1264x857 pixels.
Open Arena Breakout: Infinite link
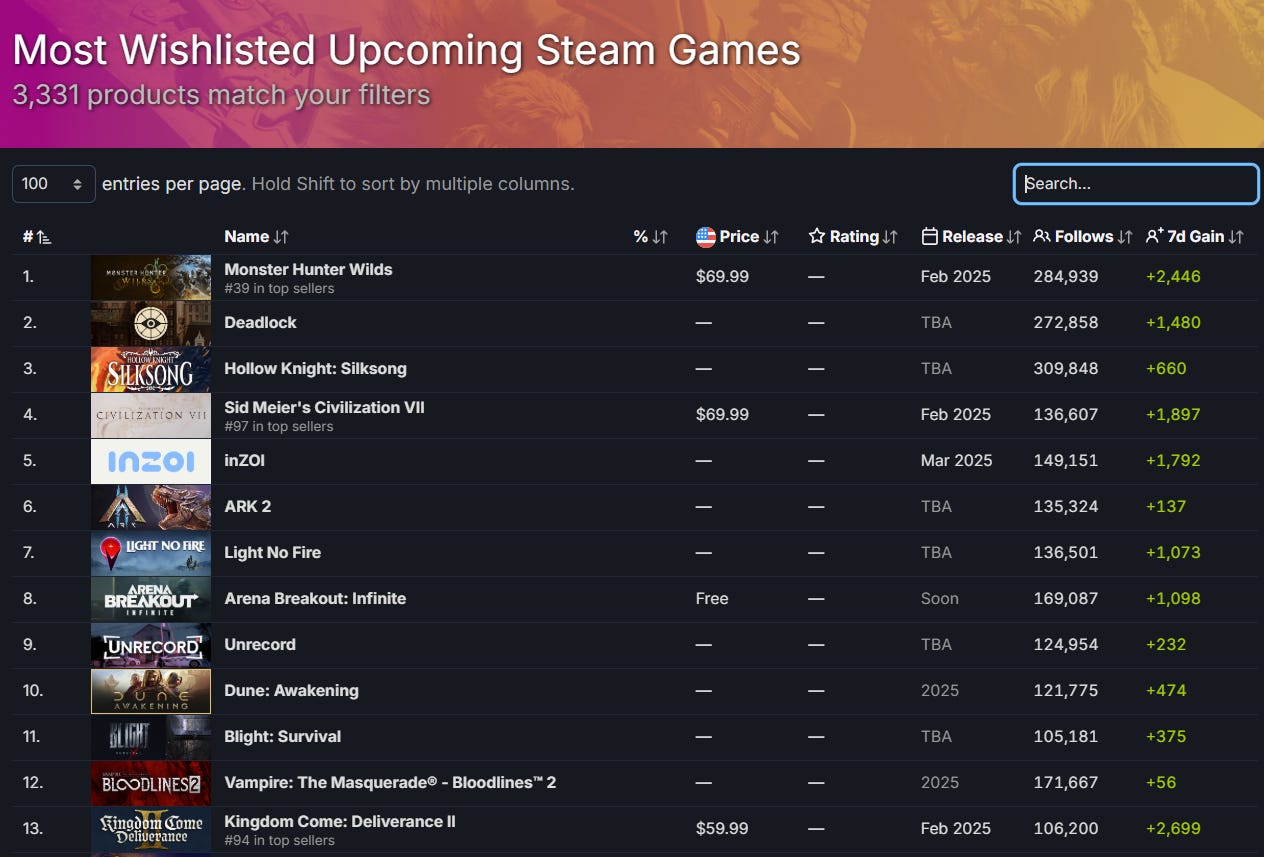coord(315,599)
